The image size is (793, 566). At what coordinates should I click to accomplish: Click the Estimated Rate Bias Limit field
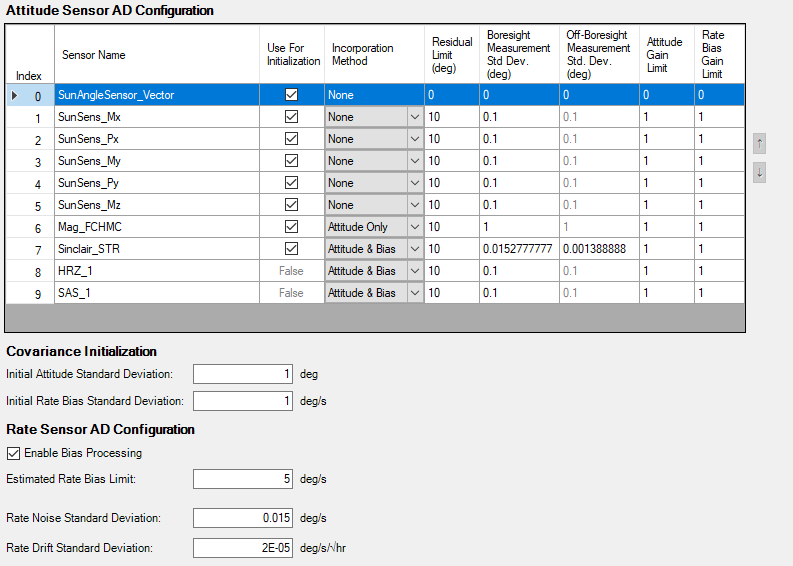point(243,479)
